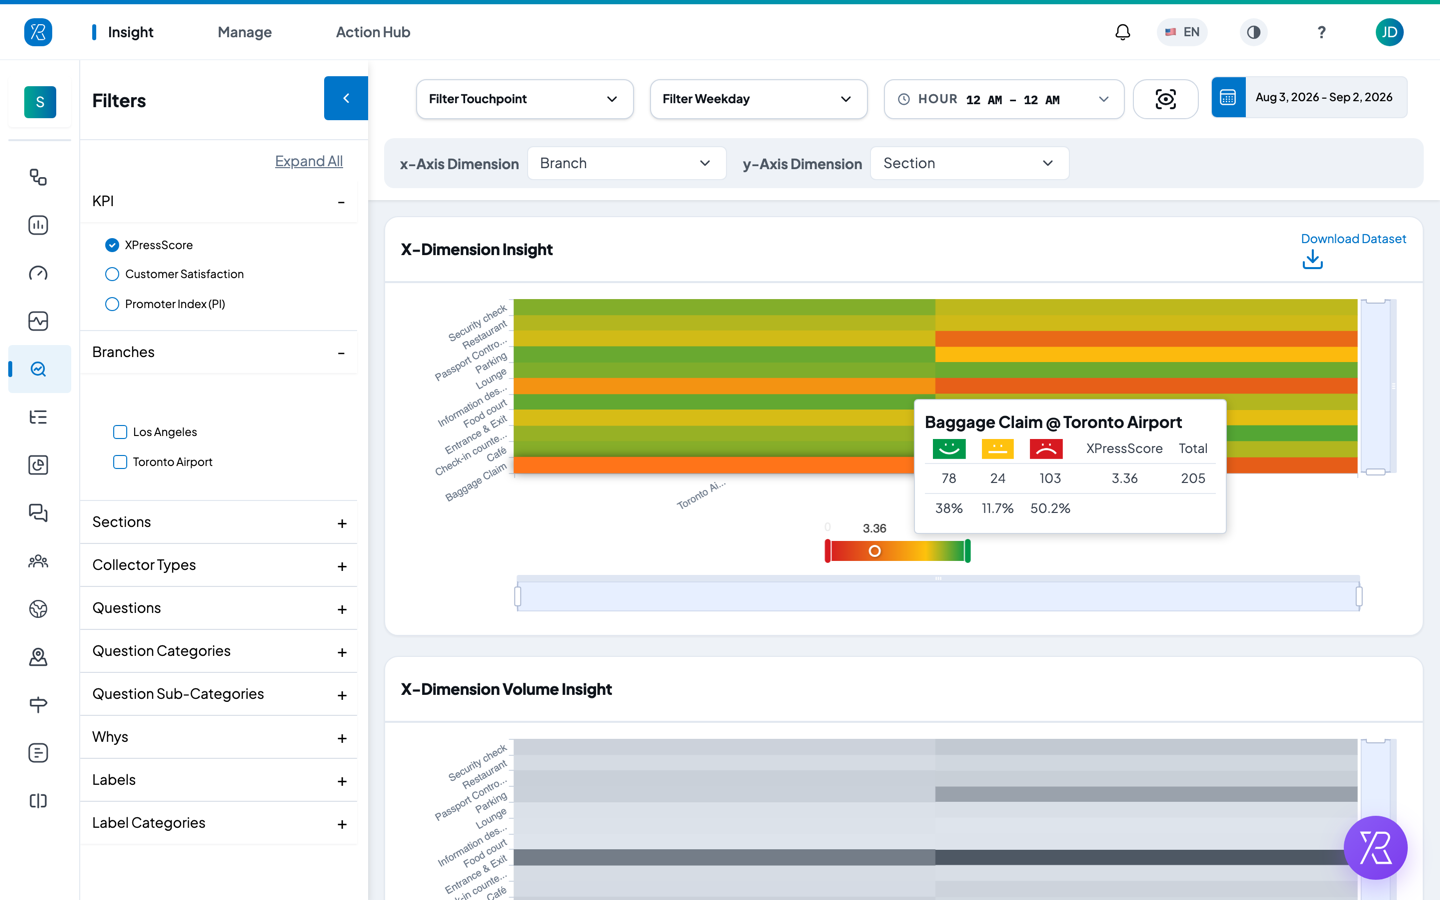Select the Customer Satisfaction radio button
This screenshot has width=1440, height=900.
(x=112, y=274)
